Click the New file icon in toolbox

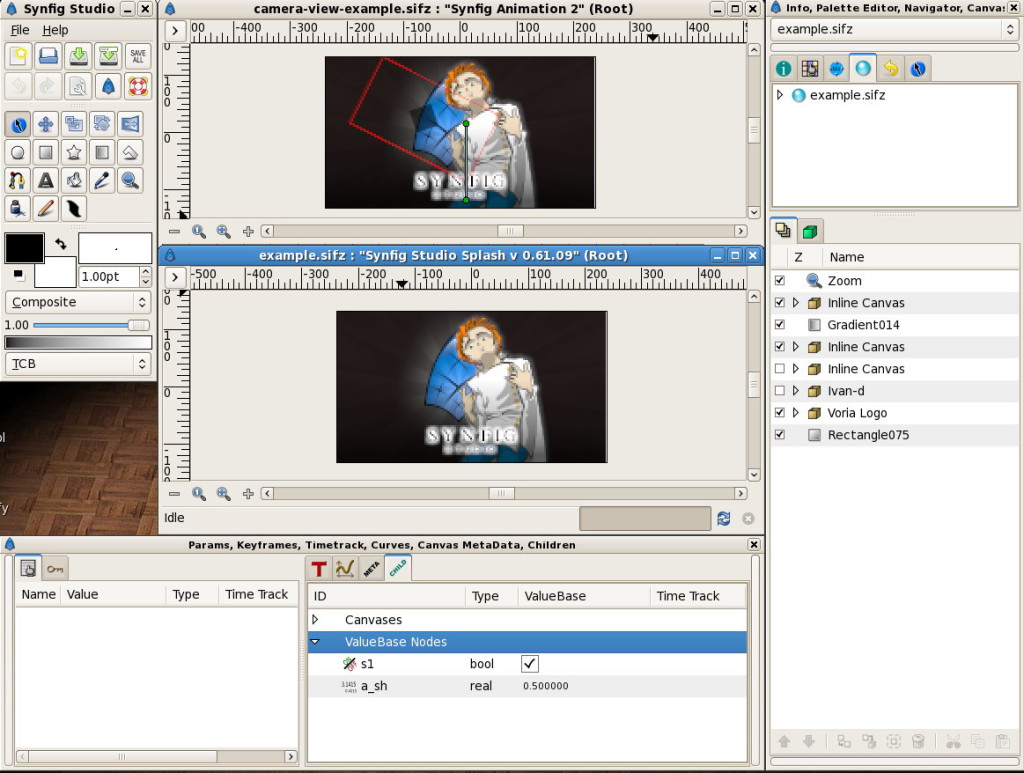[18, 56]
